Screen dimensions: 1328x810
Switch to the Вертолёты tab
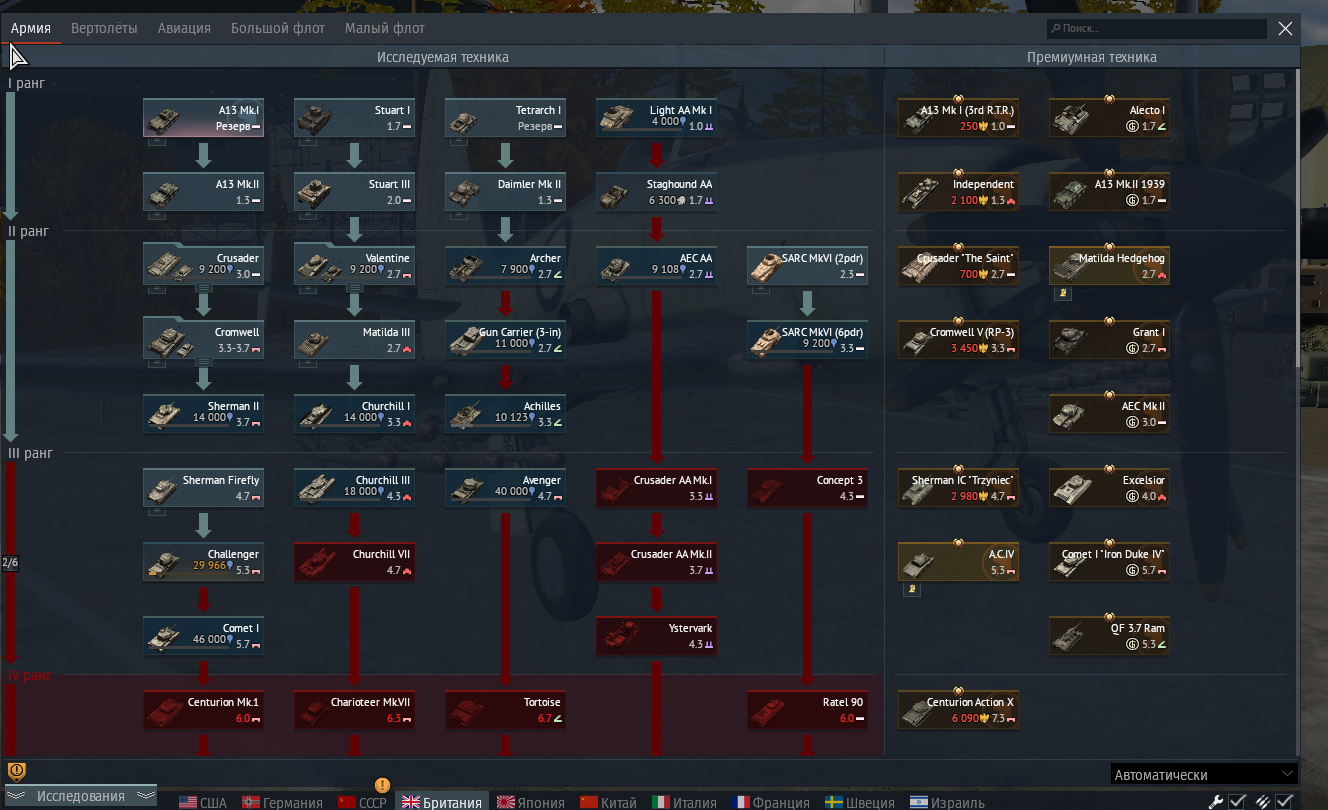click(104, 28)
